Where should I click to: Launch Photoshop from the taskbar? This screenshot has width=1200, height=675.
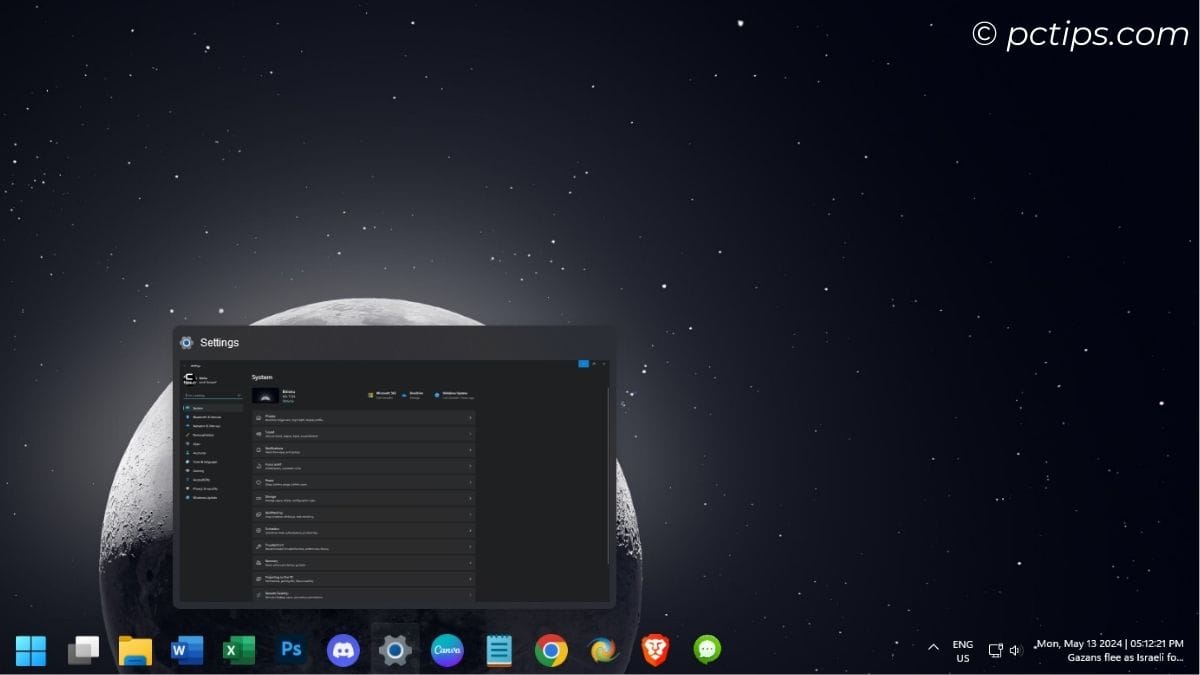pos(291,648)
